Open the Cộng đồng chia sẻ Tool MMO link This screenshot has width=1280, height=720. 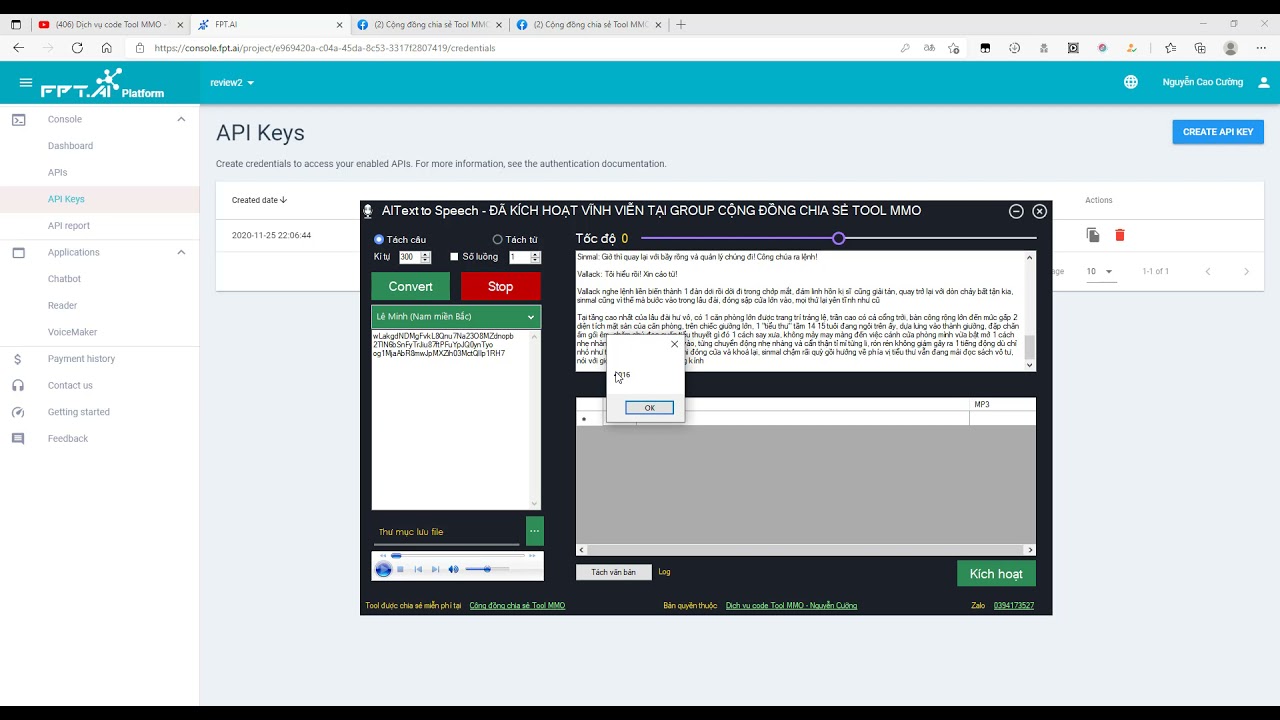point(517,605)
